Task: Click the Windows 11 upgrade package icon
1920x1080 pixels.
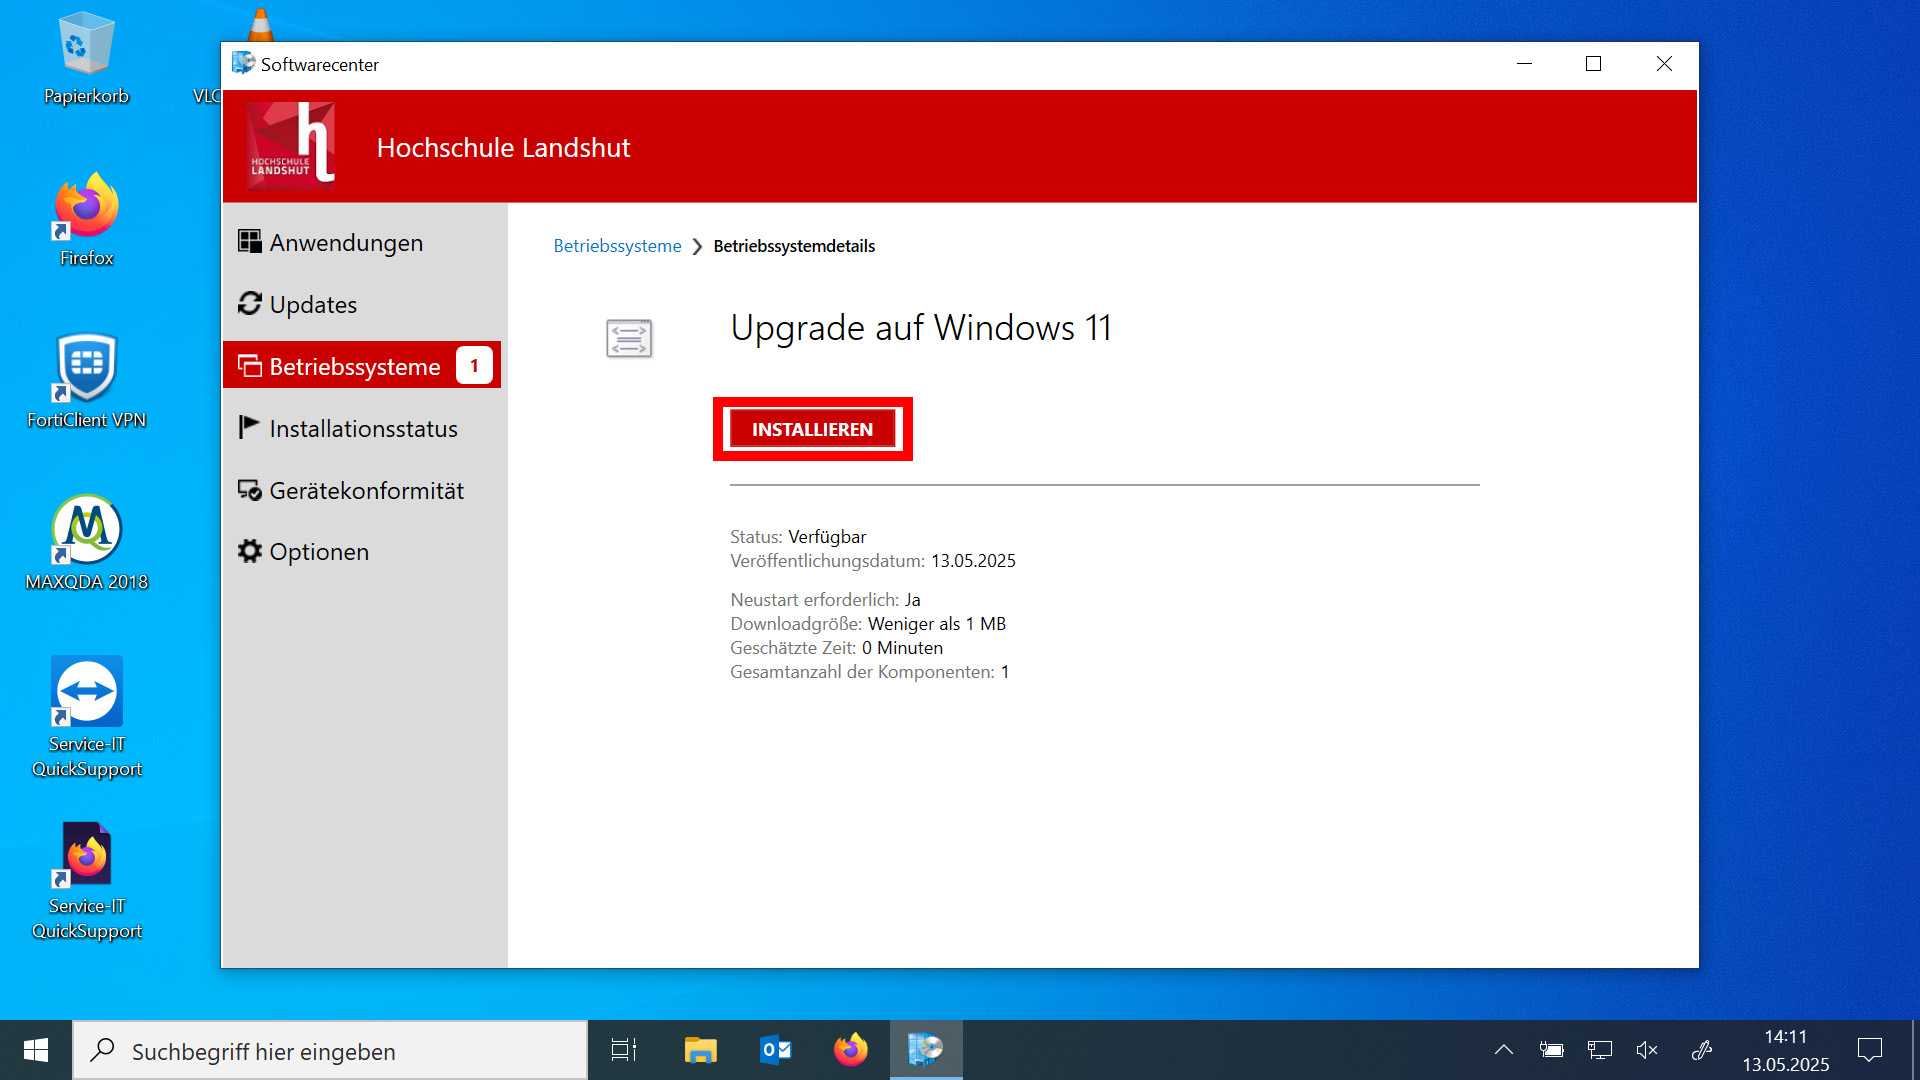Action: pyautogui.click(x=628, y=338)
